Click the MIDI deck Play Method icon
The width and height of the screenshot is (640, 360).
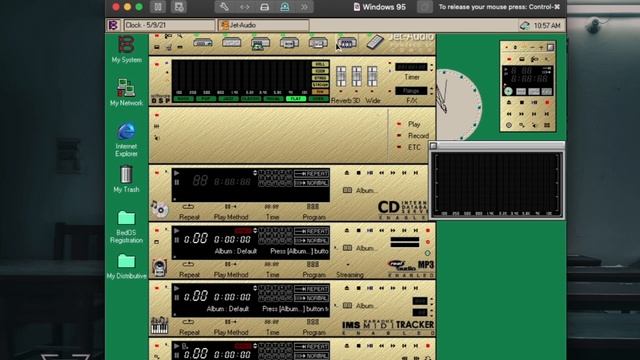point(231,322)
